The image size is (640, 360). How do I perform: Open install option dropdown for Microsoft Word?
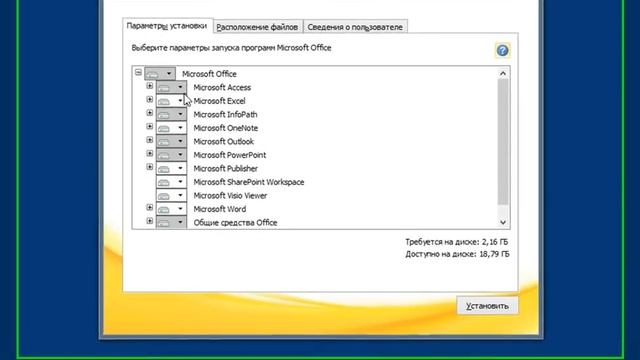point(171,208)
